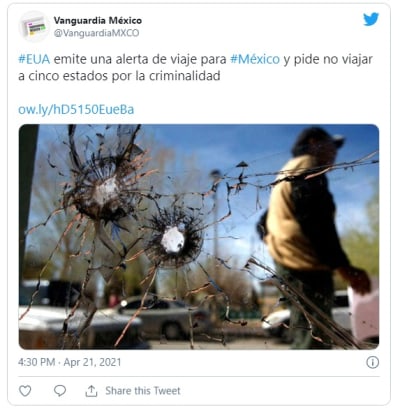Click the blurred walking man in photo
Viewport: 400px width, 409px height.
click(310, 230)
